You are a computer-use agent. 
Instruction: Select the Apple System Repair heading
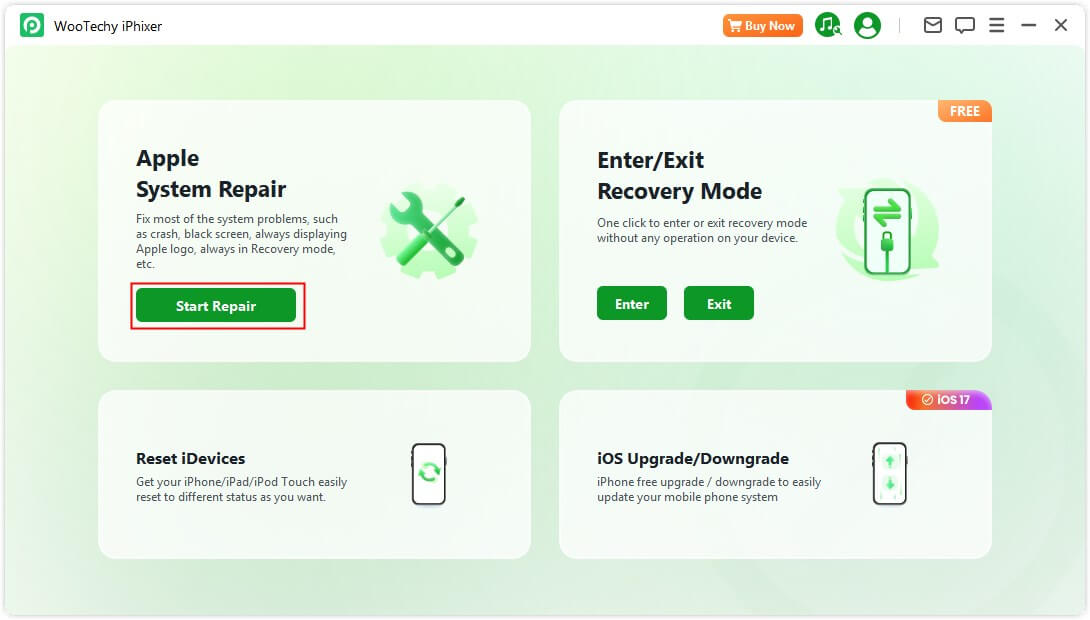pyautogui.click(x=211, y=174)
